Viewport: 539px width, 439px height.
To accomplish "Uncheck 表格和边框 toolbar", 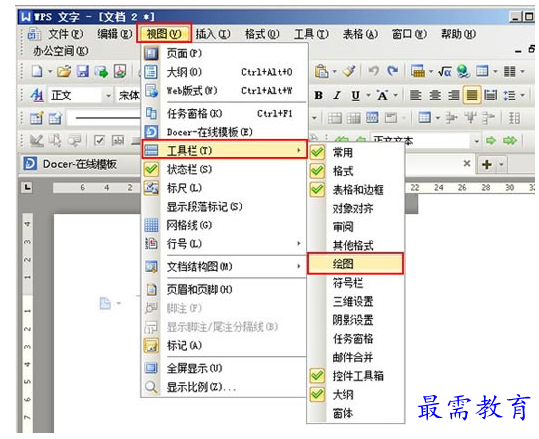I will [355, 189].
